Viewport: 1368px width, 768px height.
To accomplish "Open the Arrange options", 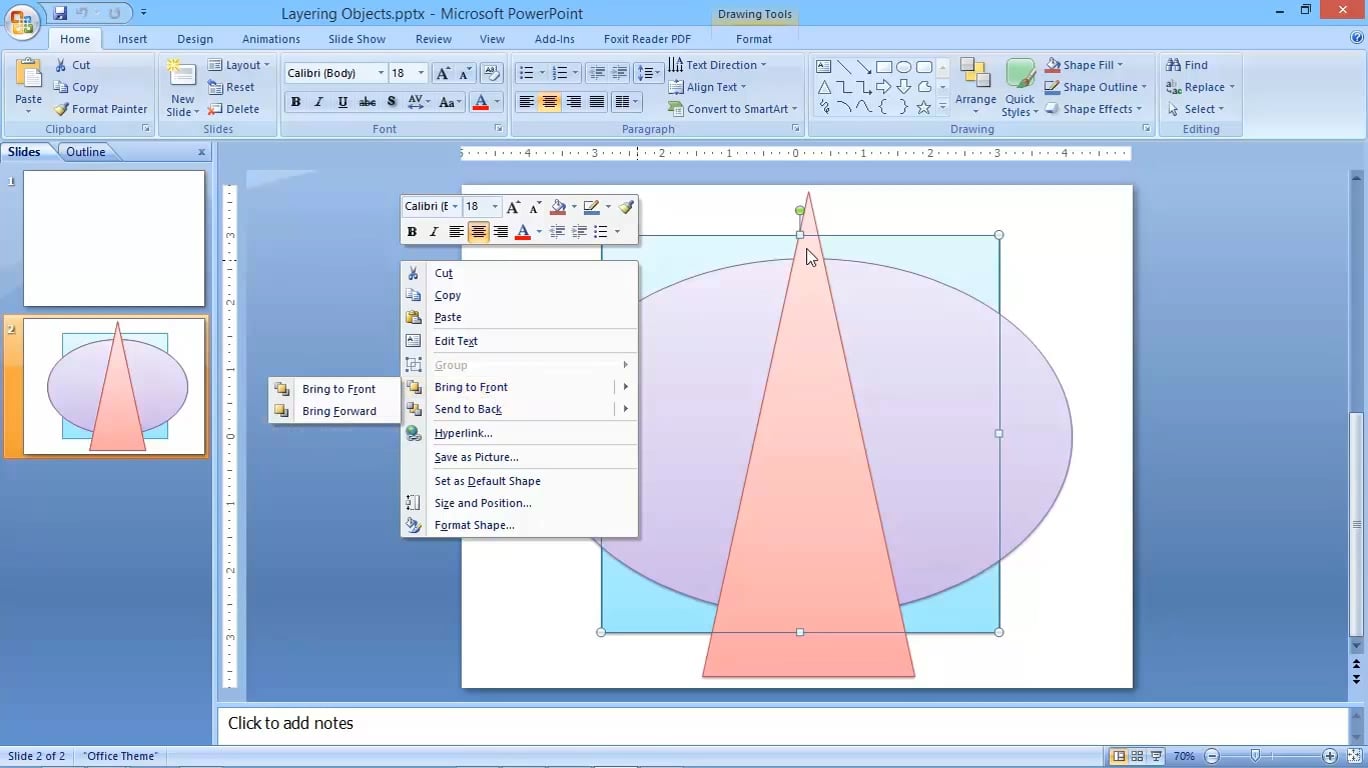I will (975, 88).
